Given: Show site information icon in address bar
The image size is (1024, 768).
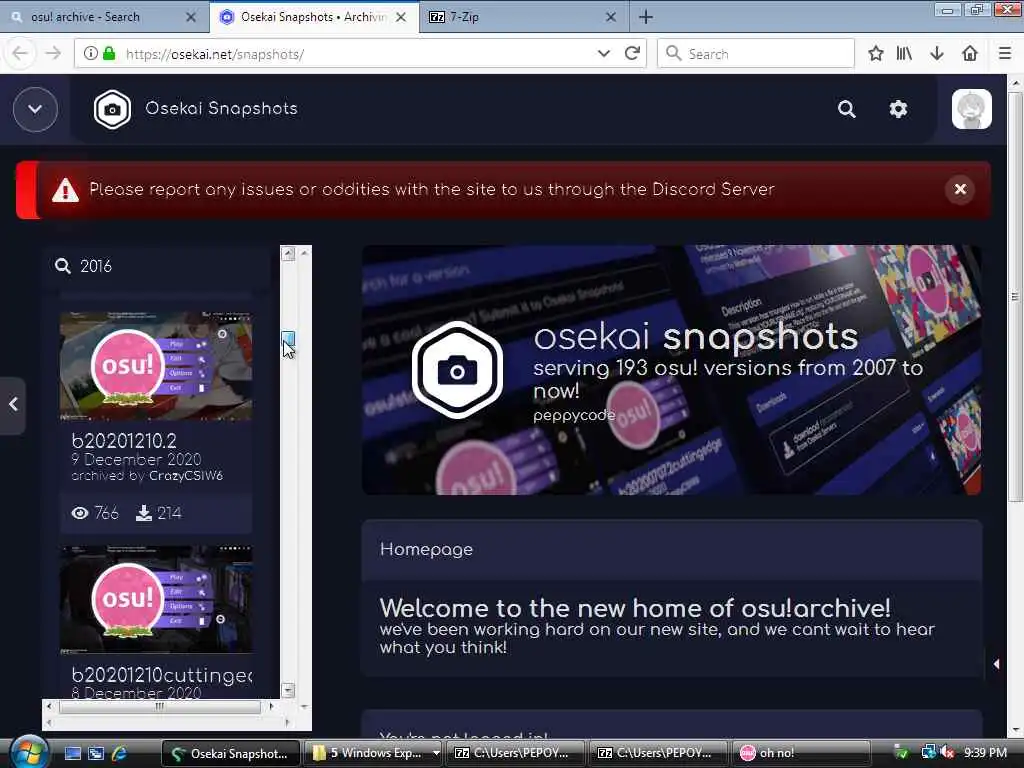Looking at the screenshot, I should pyautogui.click(x=91, y=54).
